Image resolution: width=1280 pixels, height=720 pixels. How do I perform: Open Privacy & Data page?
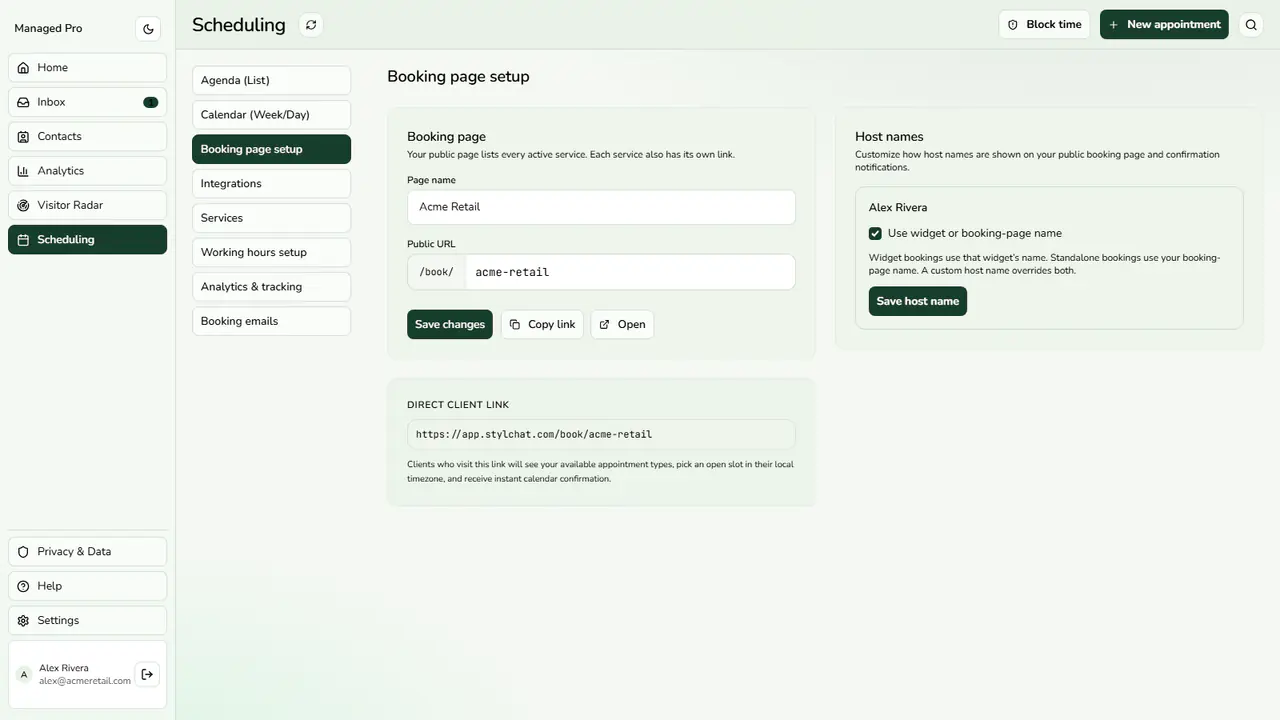[88, 552]
